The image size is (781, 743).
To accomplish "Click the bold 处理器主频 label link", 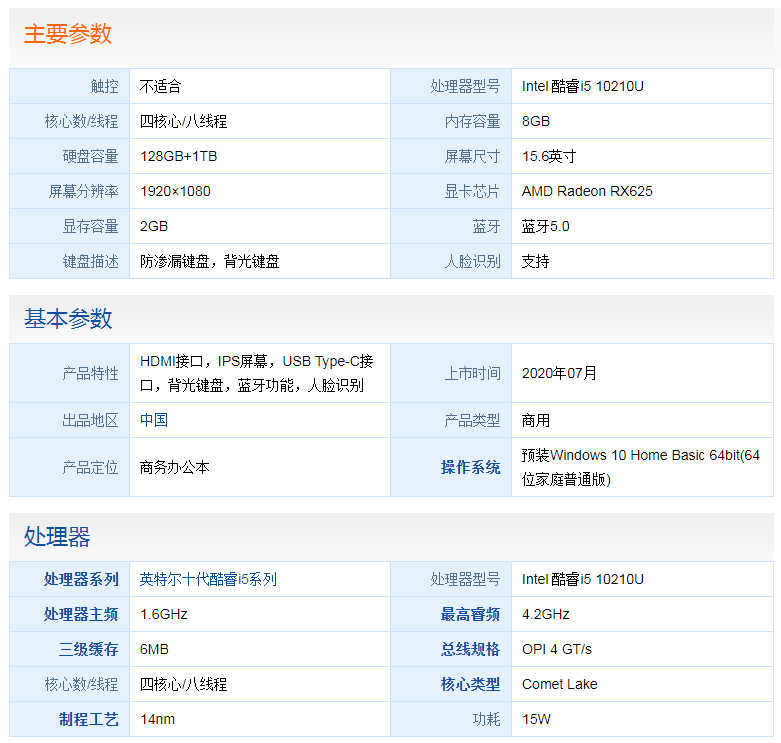I will (x=81, y=614).
